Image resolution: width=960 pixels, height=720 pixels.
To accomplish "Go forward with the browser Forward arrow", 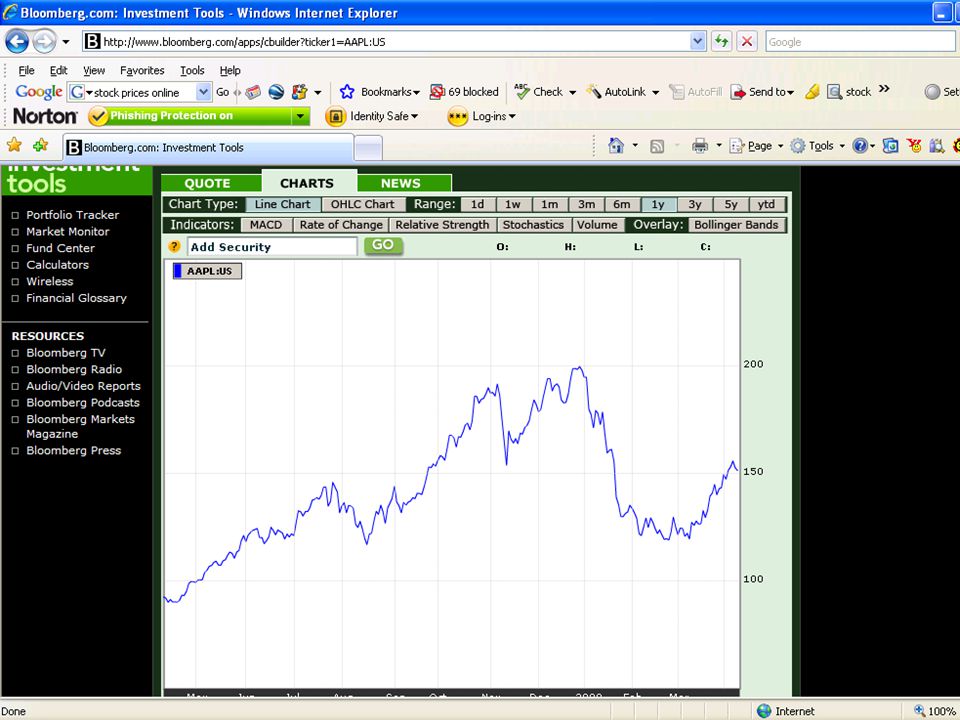I will [44, 42].
